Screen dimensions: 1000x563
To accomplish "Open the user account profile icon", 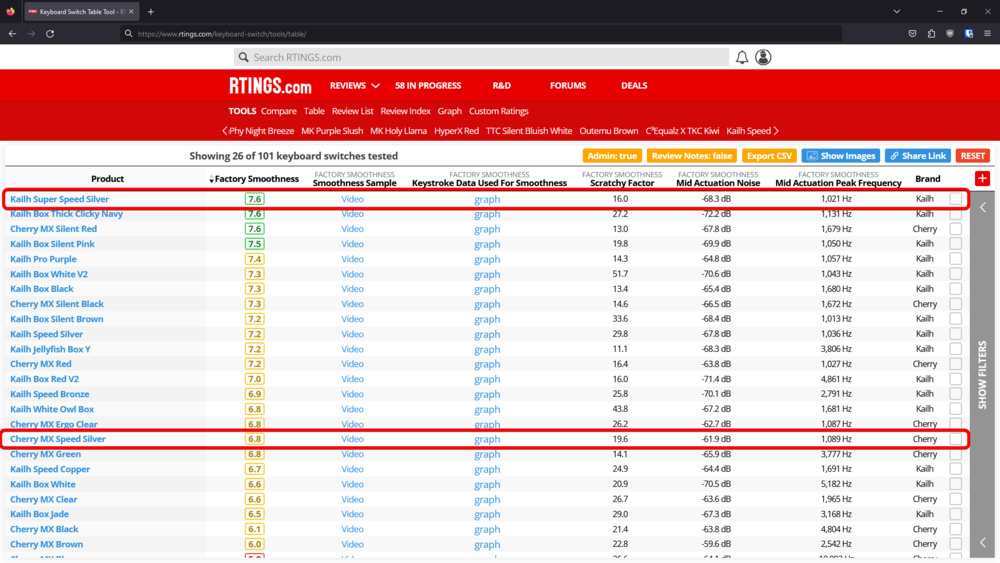I will (x=763, y=58).
